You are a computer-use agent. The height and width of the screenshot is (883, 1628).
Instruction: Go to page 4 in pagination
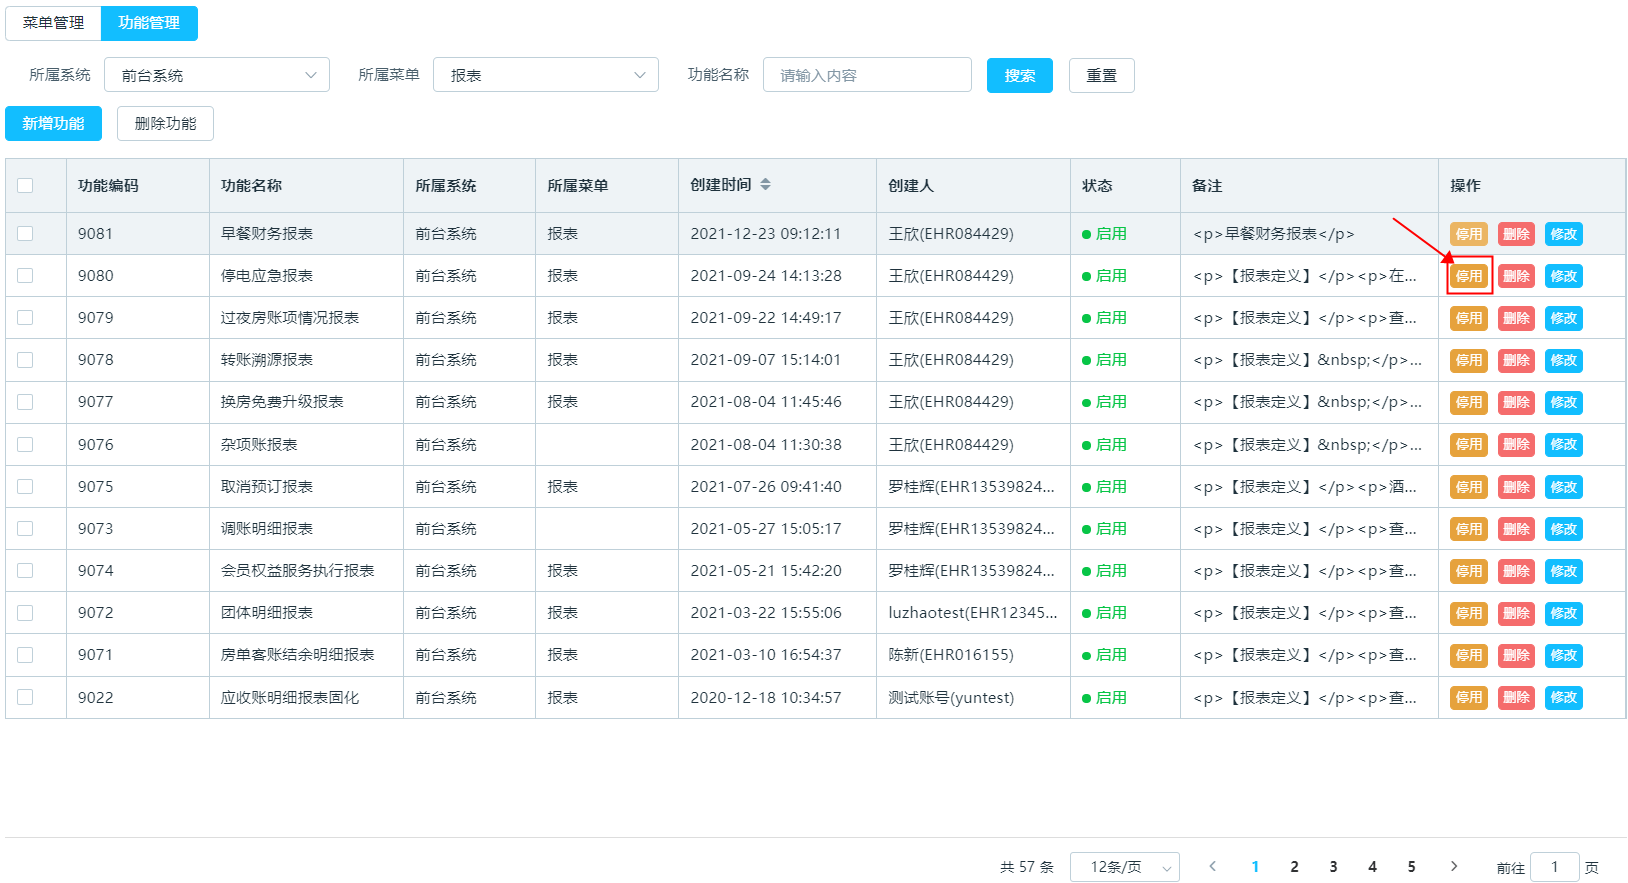coord(1372,867)
